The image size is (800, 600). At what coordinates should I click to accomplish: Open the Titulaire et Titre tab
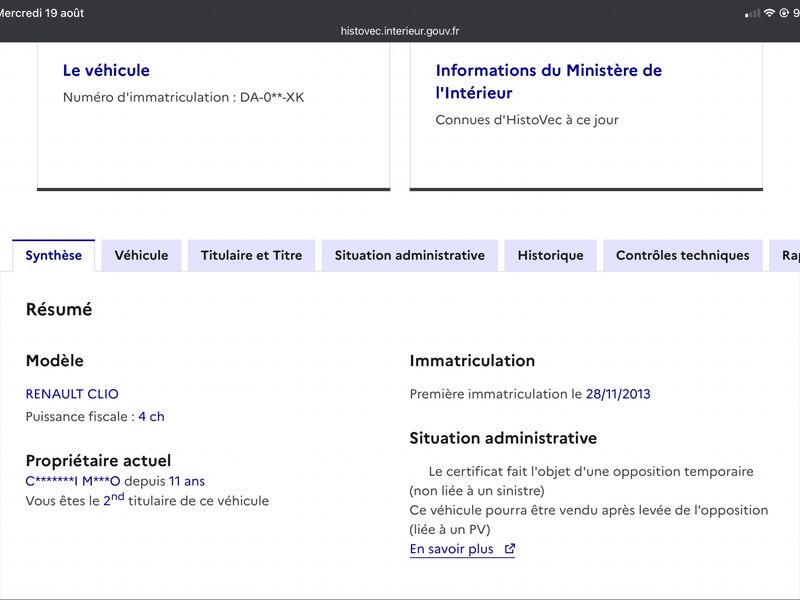[x=252, y=255]
